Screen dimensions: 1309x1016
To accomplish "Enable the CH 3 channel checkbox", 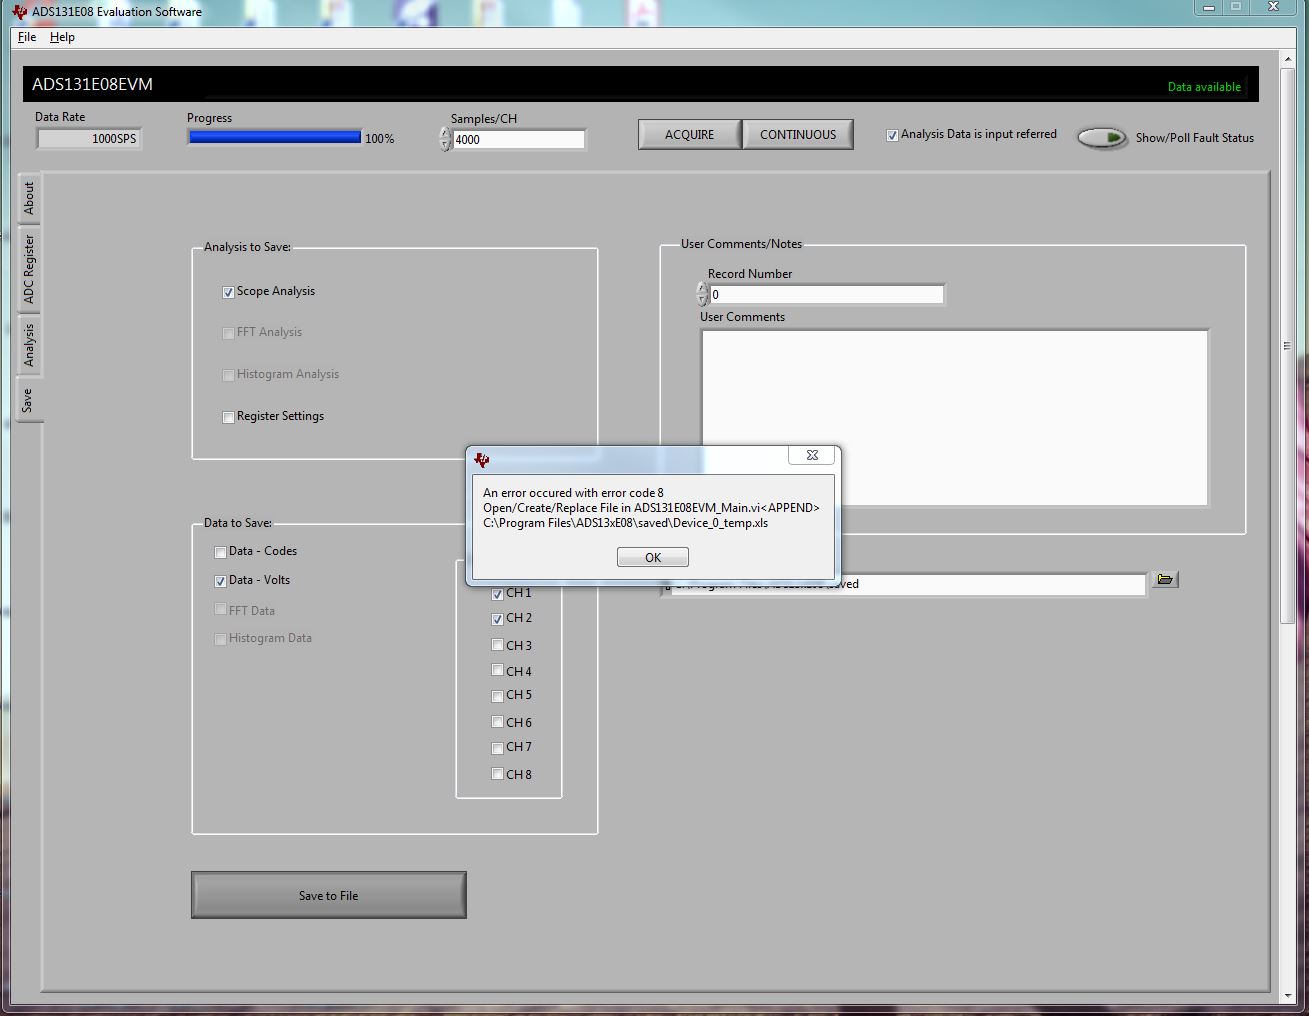I will tap(498, 646).
